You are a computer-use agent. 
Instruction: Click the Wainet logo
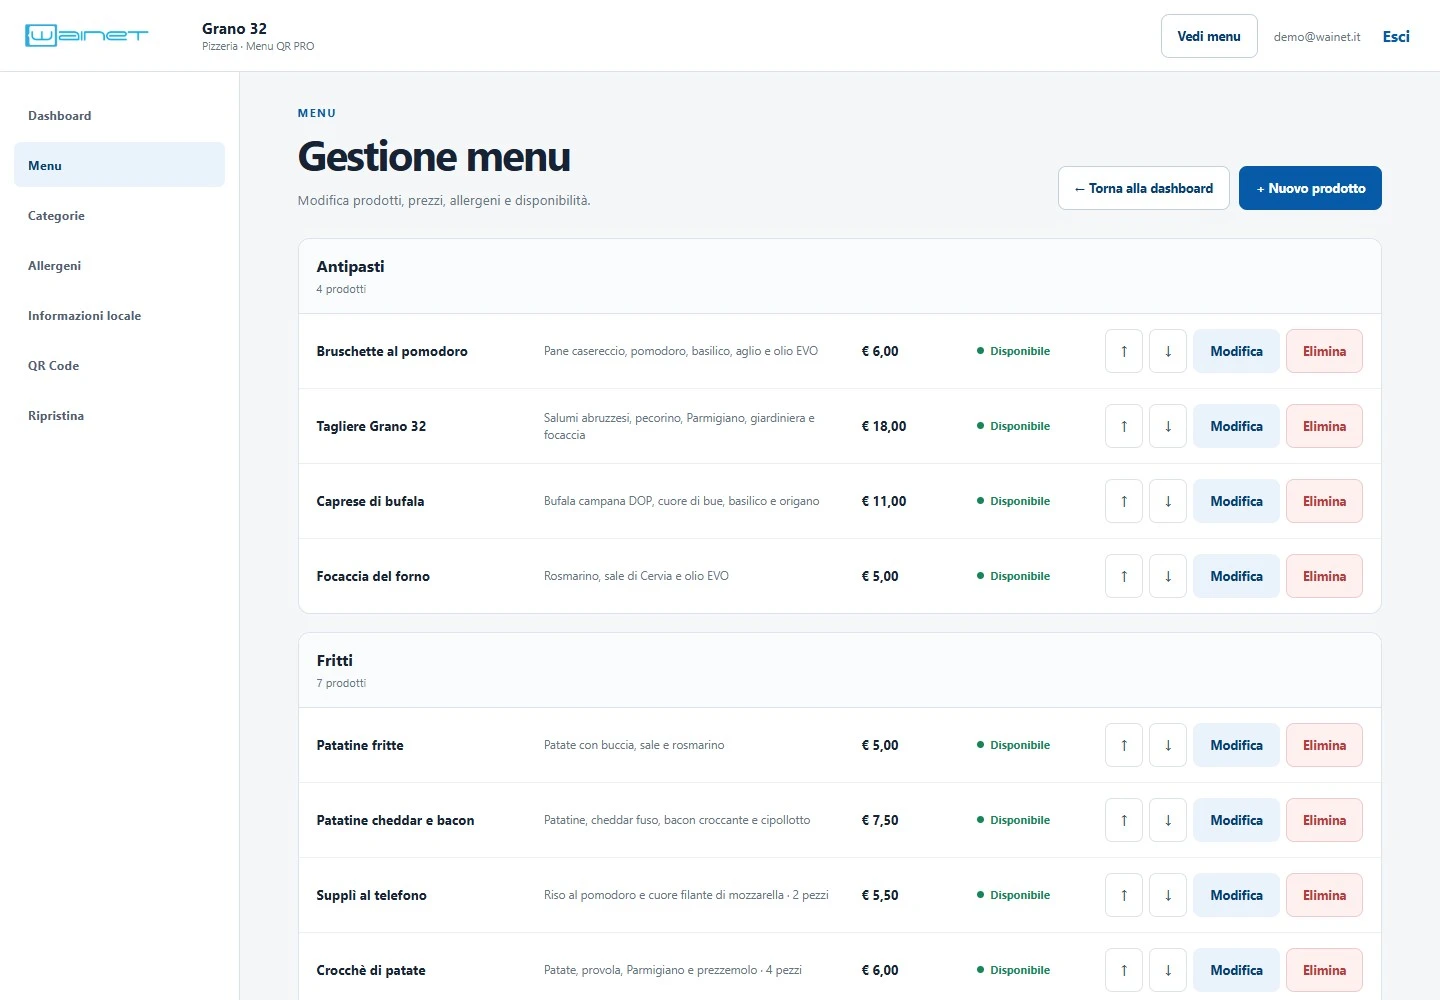click(x=86, y=36)
